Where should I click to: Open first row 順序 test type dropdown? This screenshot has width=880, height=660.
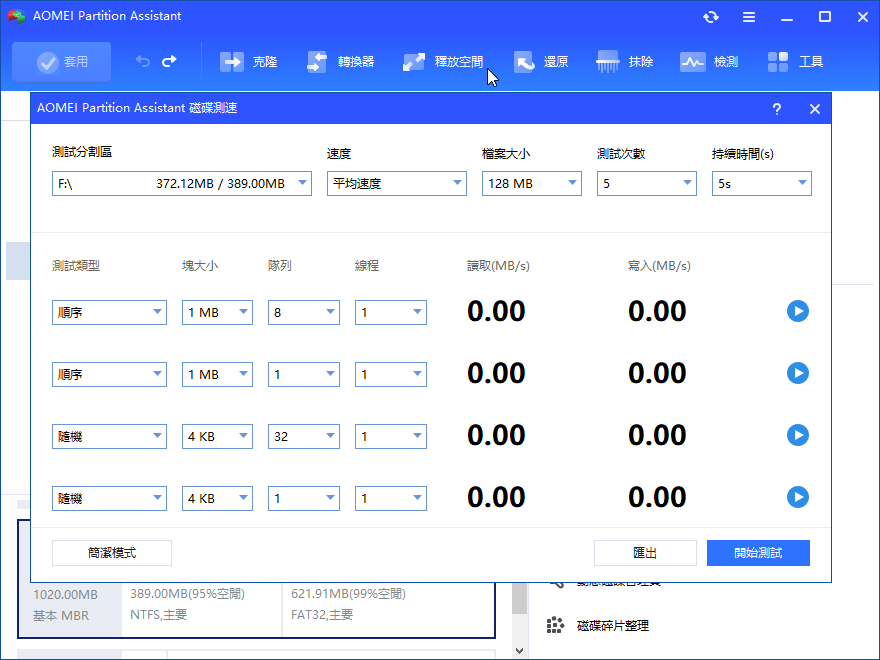109,313
